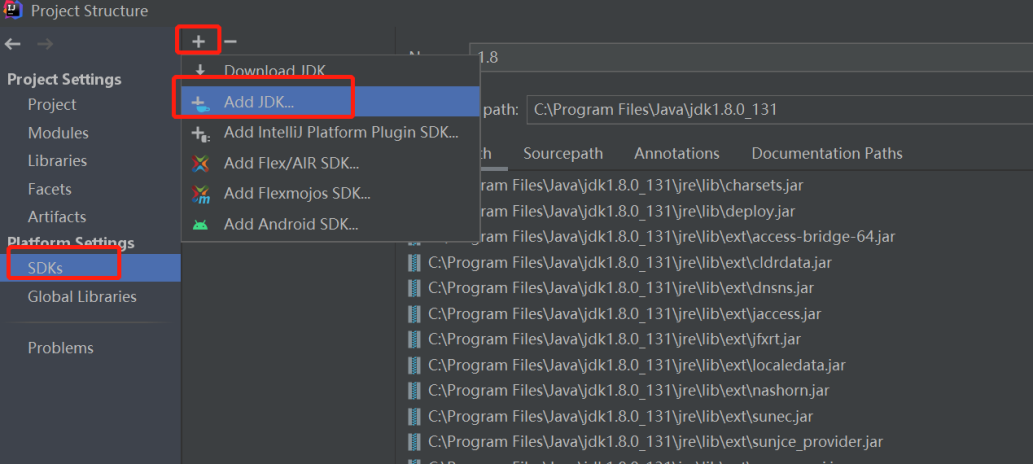Open the Project settings page

point(52,105)
